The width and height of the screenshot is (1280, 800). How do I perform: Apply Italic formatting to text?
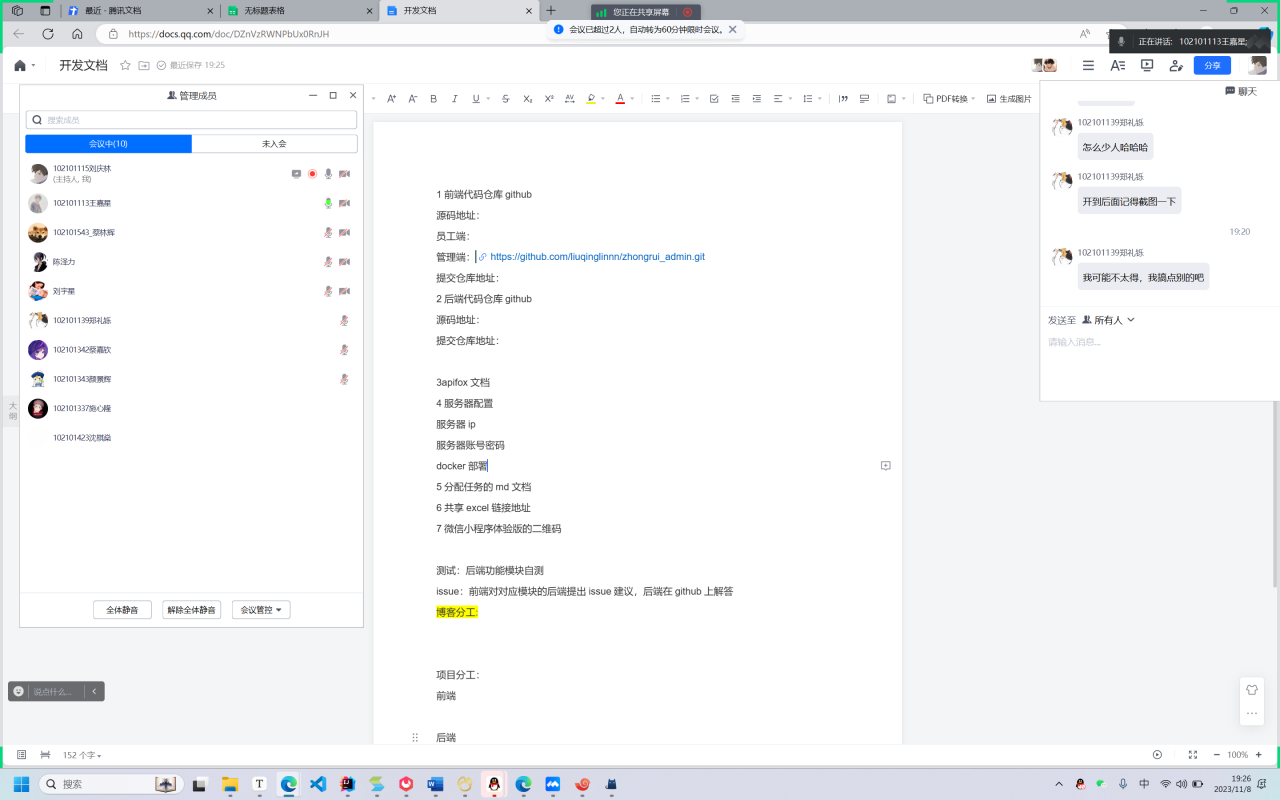[454, 98]
